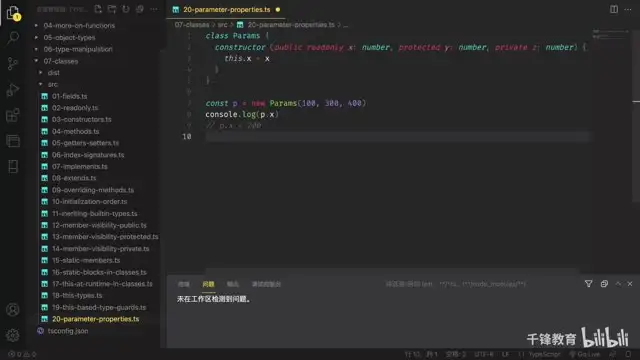Create a new file in Explorer toolbar
640x360 pixels.
[x=98, y=9]
